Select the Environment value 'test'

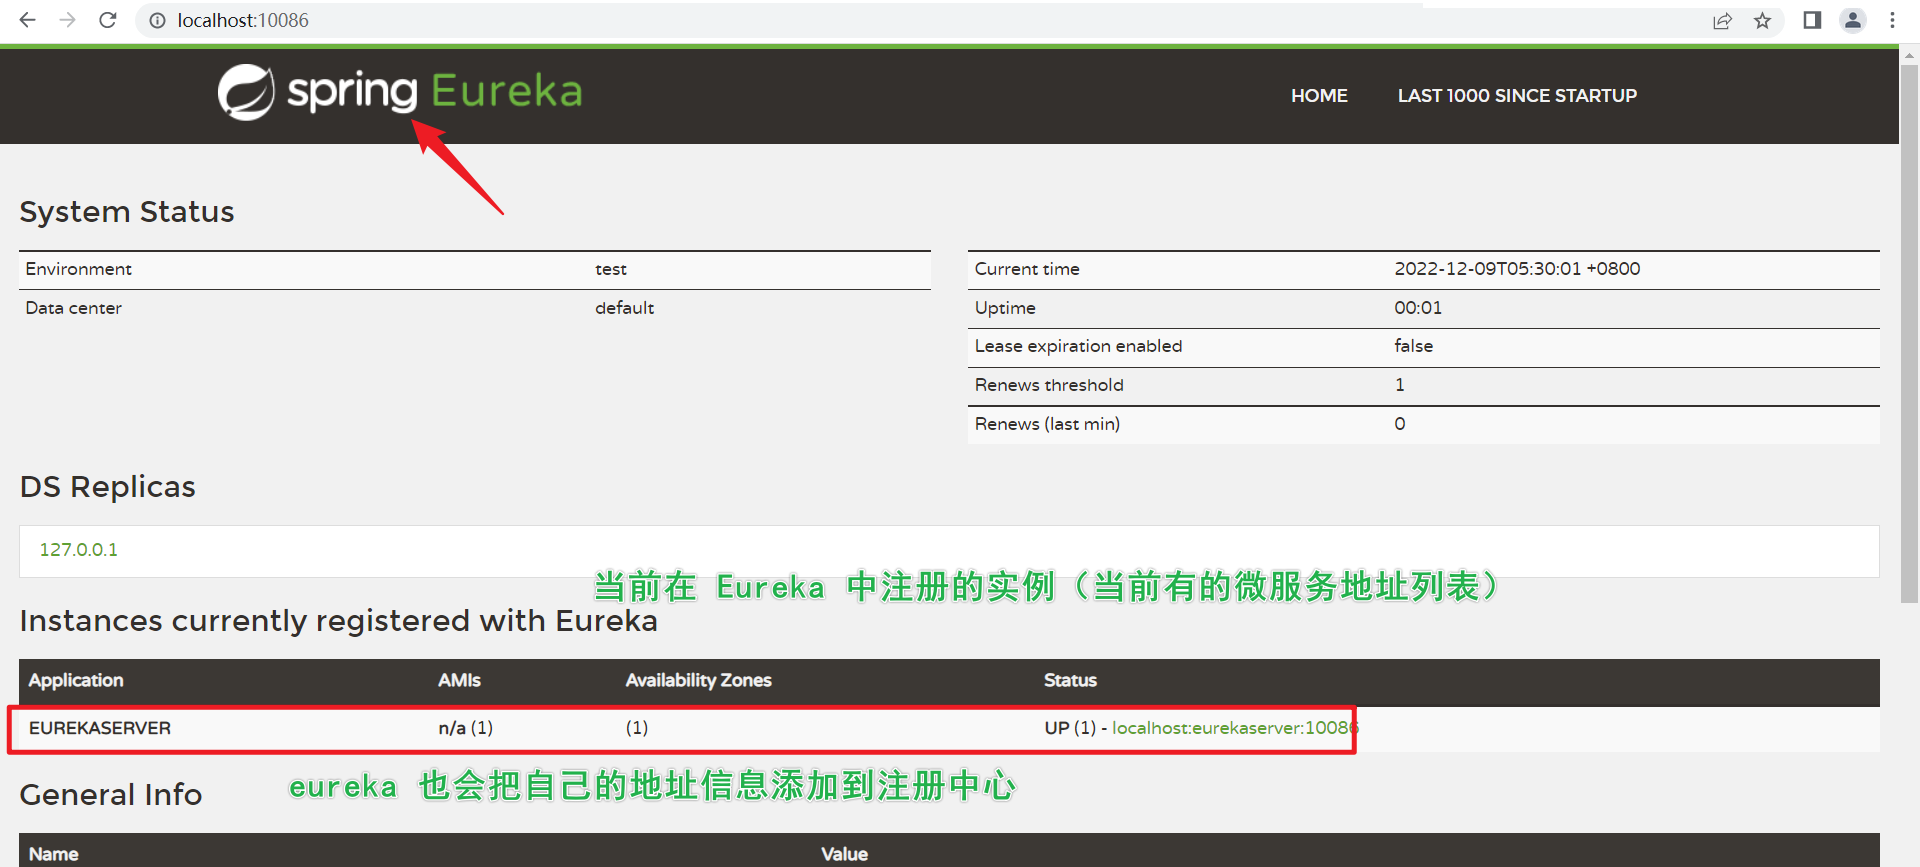point(611,269)
